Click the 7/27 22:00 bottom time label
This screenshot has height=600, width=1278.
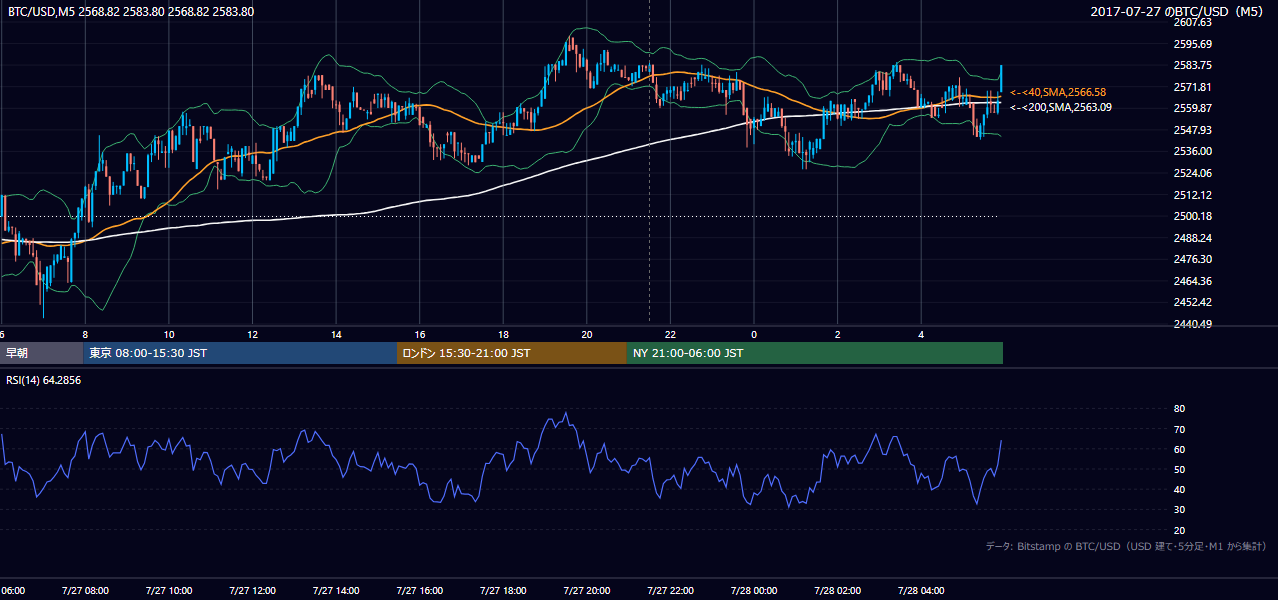(669, 591)
